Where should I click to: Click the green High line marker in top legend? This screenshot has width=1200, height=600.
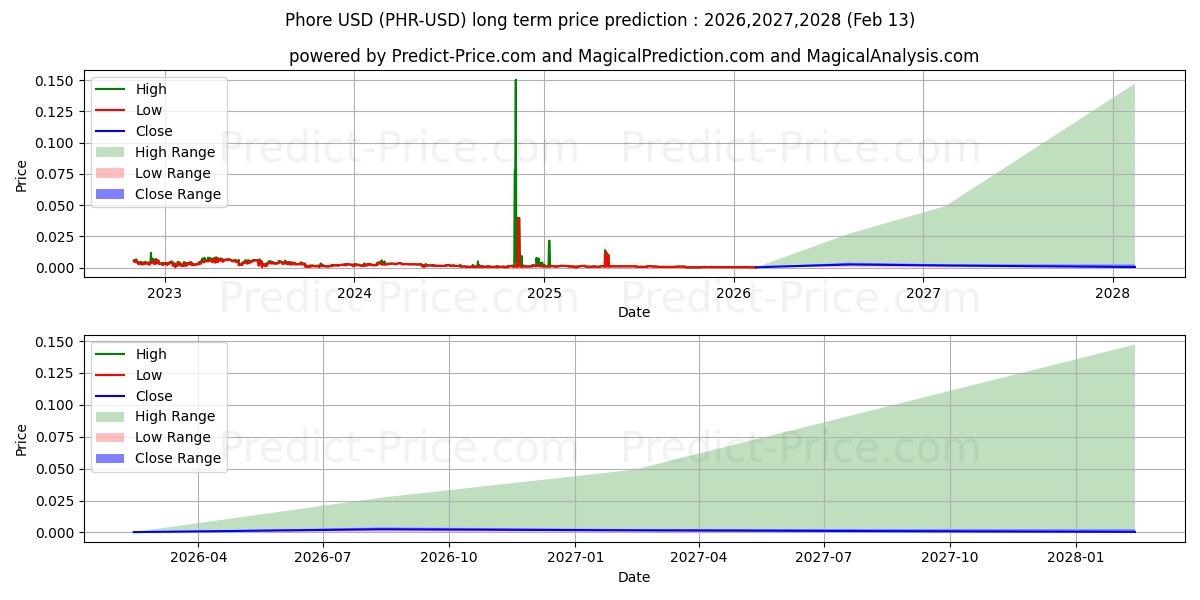pyautogui.click(x=109, y=89)
